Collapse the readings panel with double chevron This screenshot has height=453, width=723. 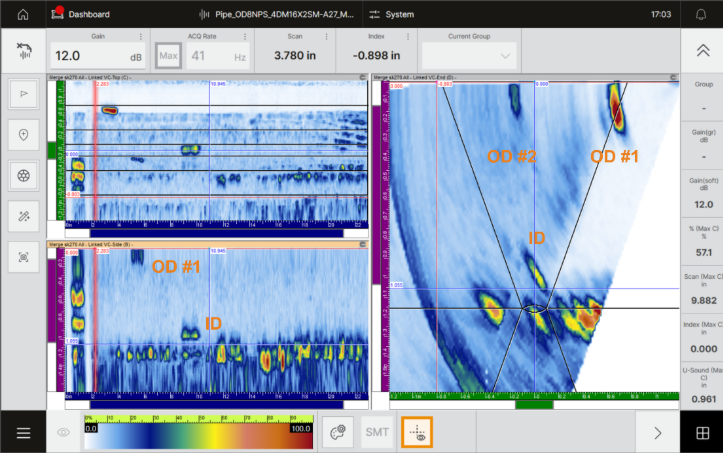tap(700, 51)
